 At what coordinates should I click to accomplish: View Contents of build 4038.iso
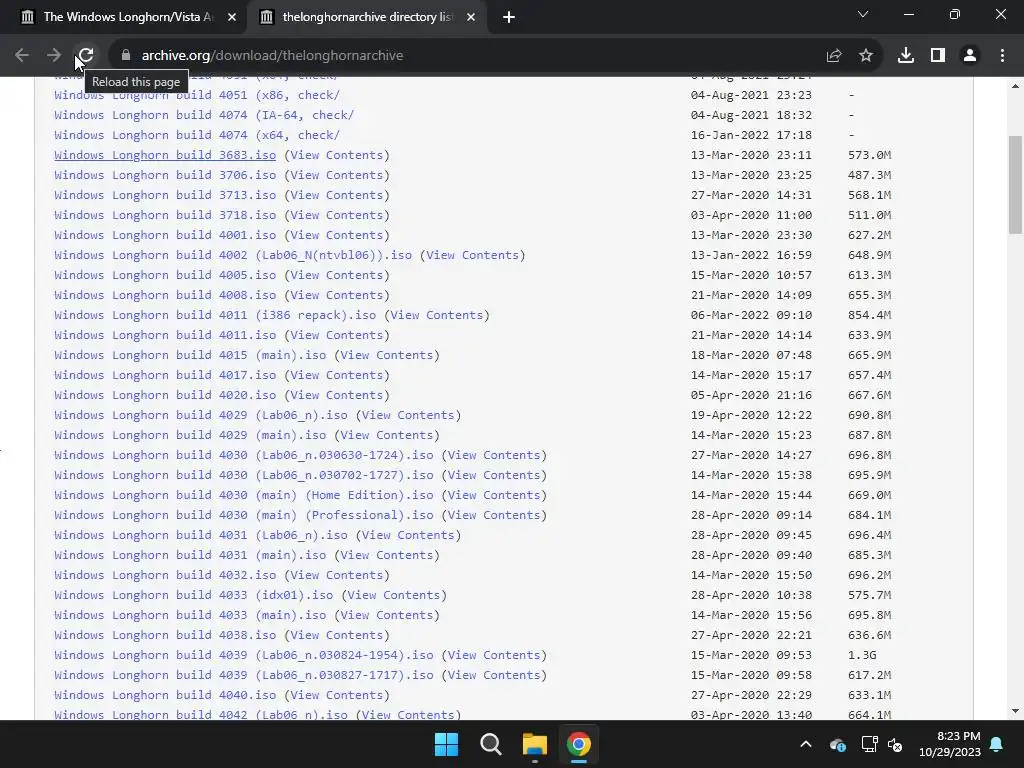[x=336, y=635]
